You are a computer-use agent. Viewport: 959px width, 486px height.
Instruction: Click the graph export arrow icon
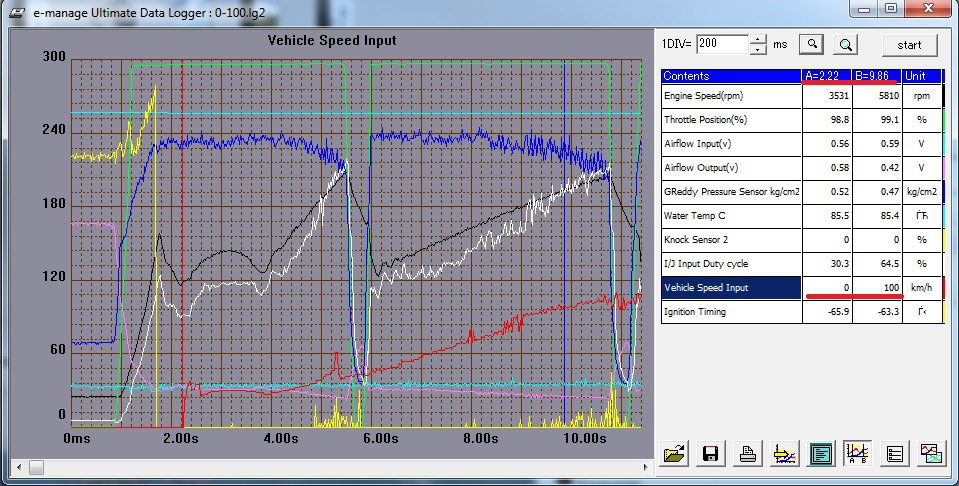[x=784, y=454]
